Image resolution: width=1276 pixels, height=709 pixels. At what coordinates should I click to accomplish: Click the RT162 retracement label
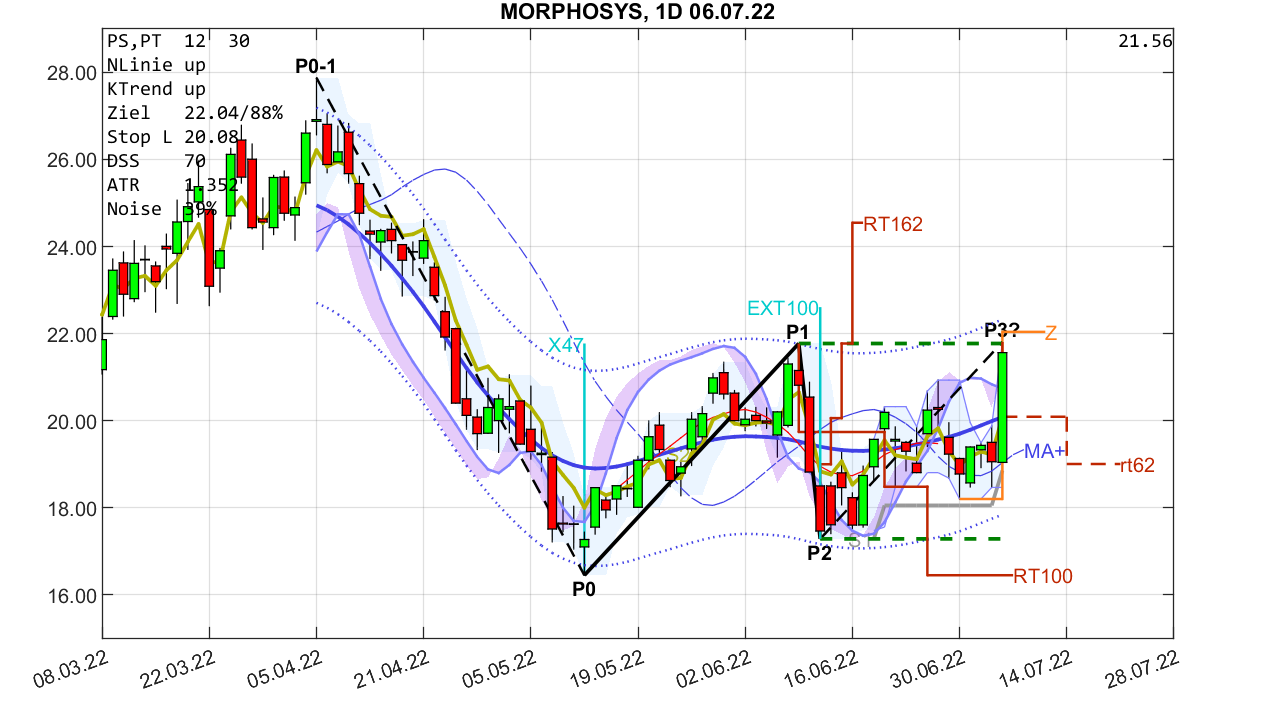pos(893,224)
